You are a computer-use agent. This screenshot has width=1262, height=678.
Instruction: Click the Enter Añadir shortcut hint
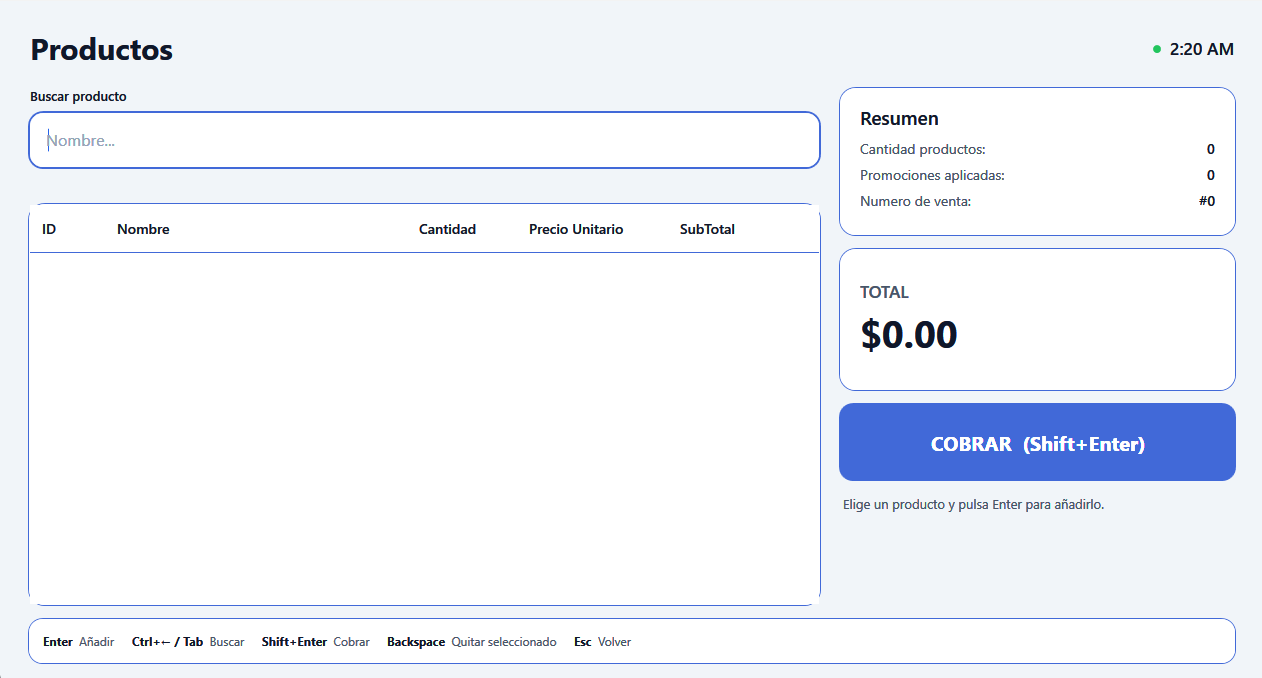79,642
